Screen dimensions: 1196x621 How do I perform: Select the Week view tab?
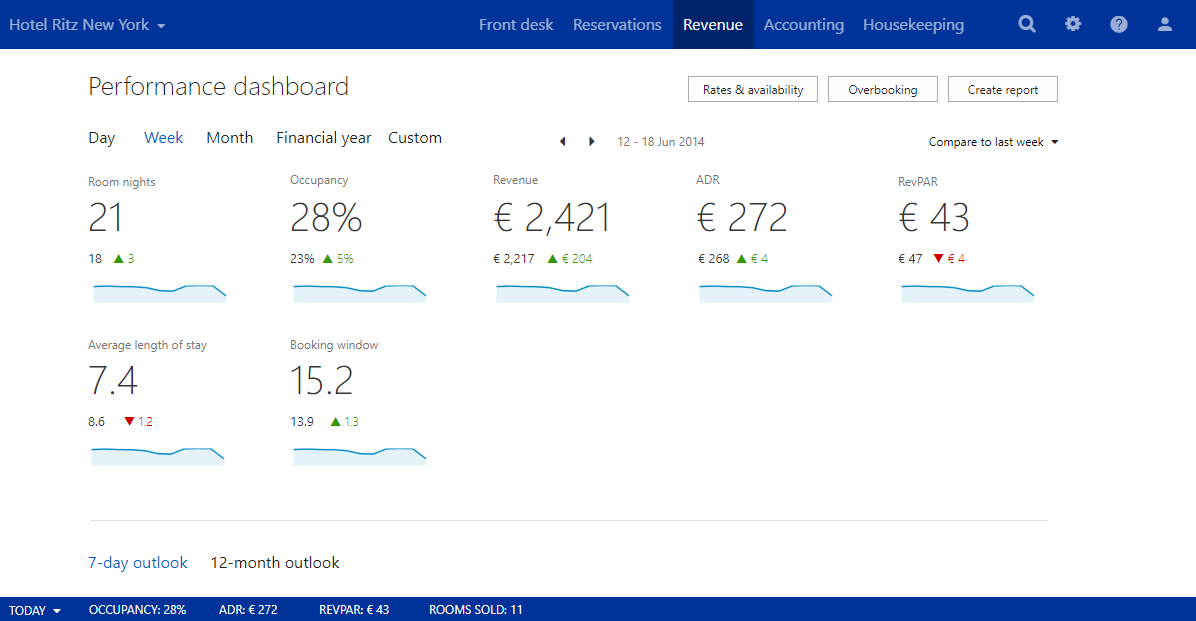click(x=164, y=137)
